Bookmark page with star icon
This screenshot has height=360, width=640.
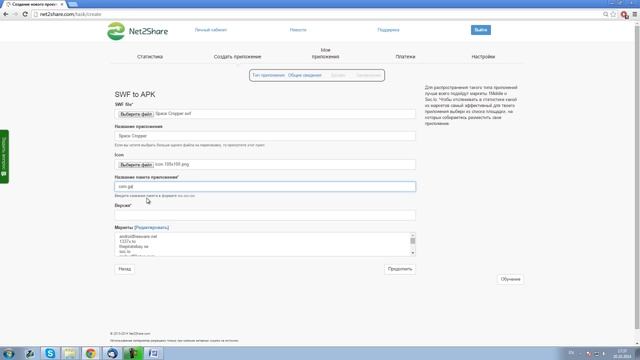tap(613, 14)
